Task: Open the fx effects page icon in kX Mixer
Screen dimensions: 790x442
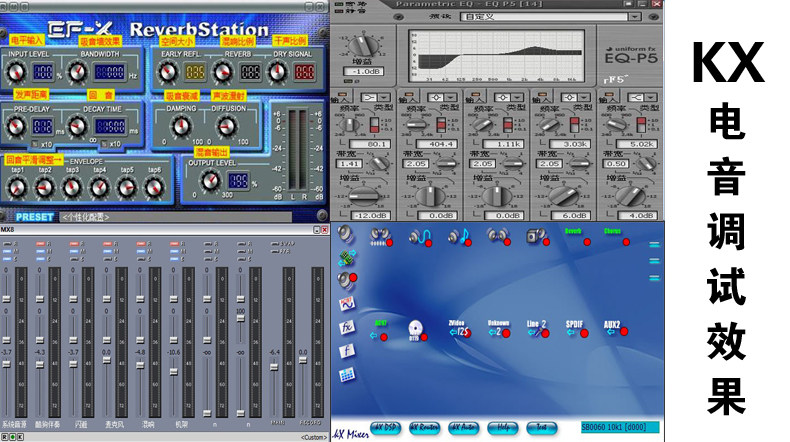Action: pos(347,327)
